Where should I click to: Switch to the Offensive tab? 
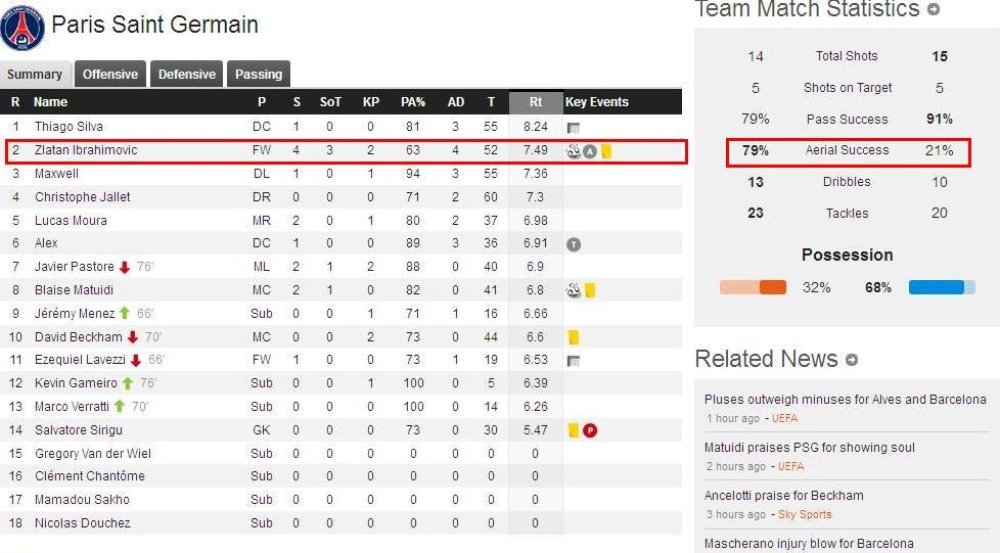[x=110, y=74]
